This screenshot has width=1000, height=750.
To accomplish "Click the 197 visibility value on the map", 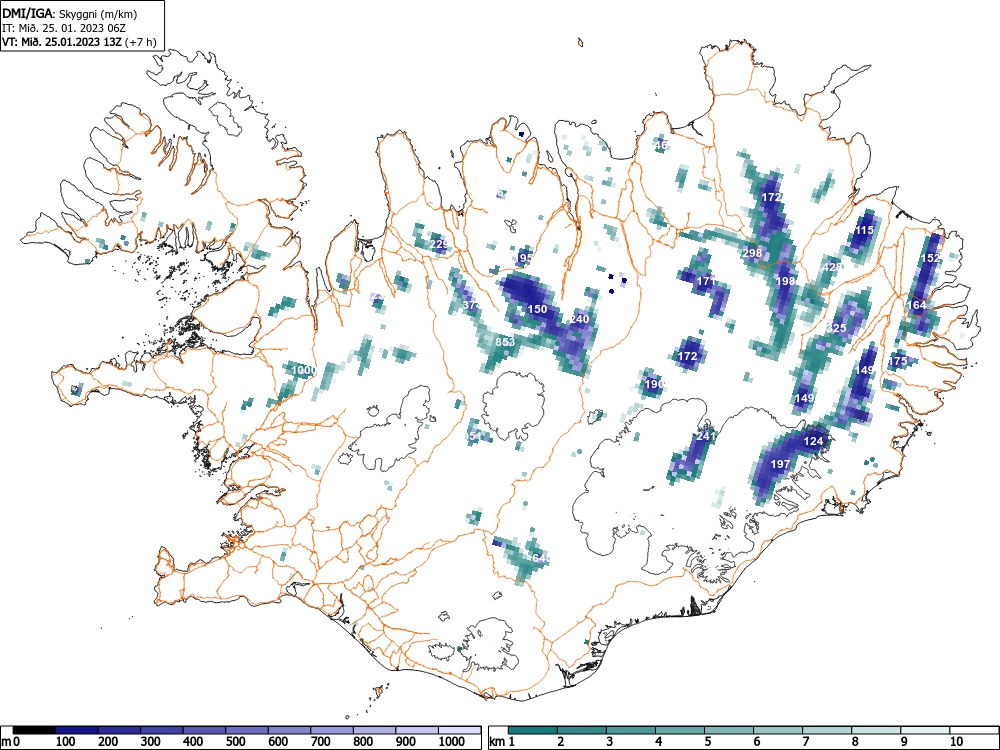I will 781,464.
